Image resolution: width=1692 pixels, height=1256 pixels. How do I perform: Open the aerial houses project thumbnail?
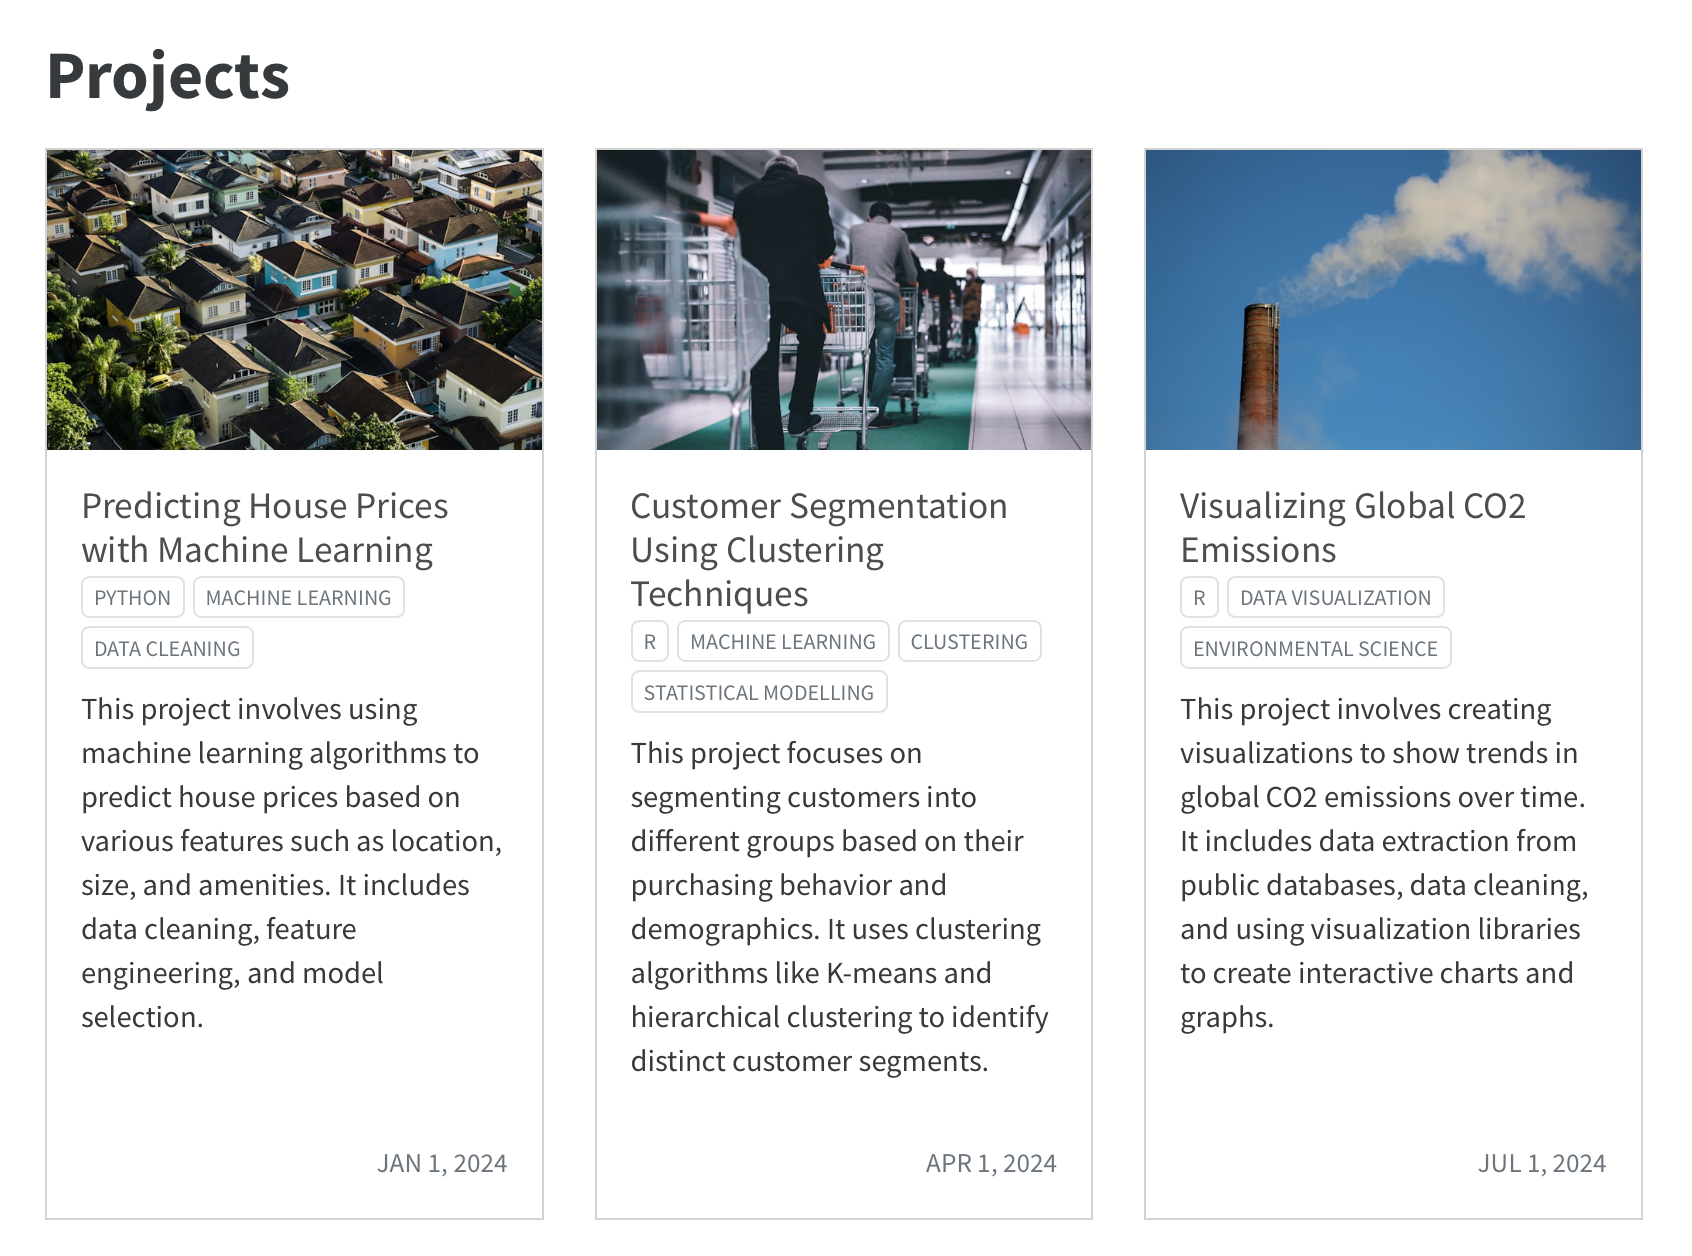[x=294, y=300]
